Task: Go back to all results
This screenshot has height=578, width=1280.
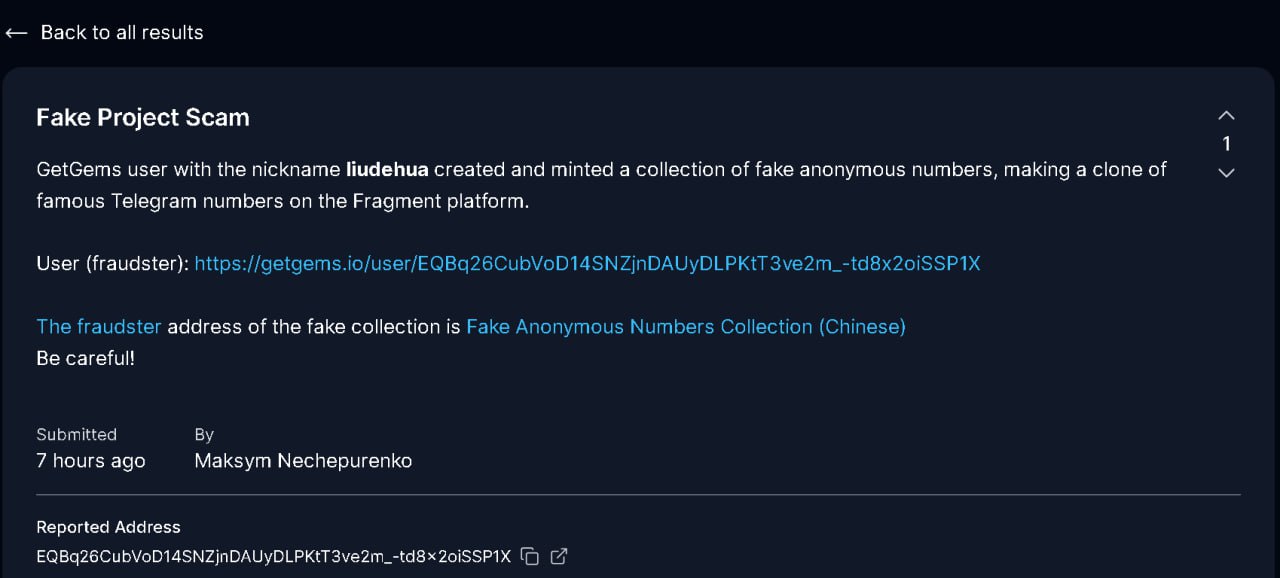Action: [x=121, y=33]
